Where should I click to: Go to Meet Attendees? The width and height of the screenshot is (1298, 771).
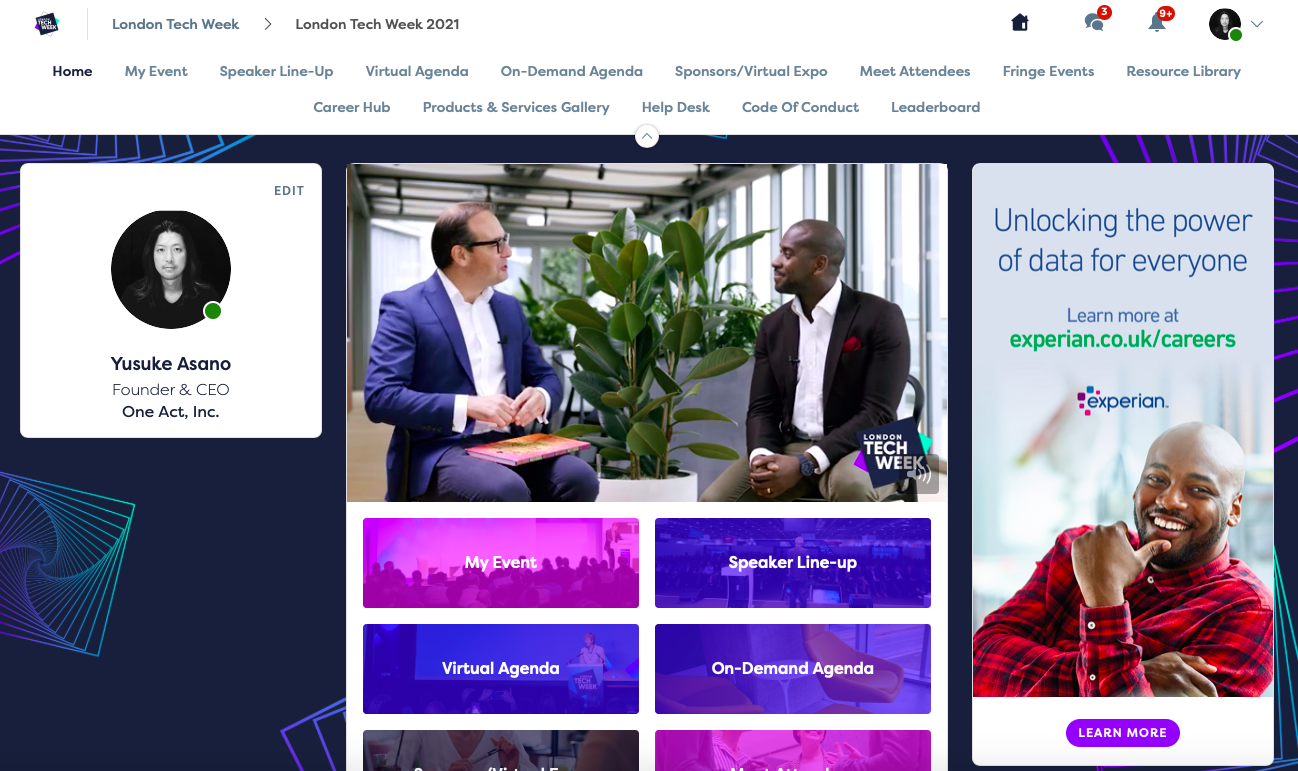click(x=915, y=71)
